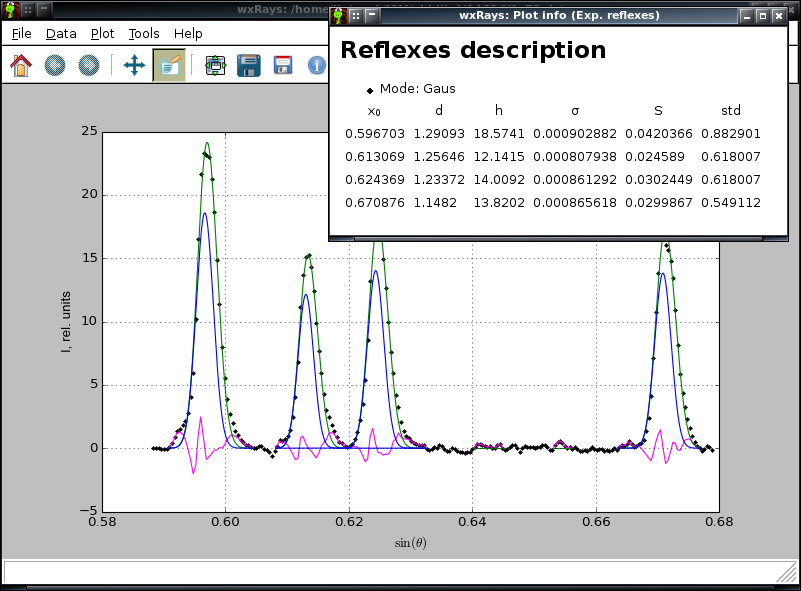Maximize the Plot info window
Screen dimensions: 801x591
click(x=763, y=16)
